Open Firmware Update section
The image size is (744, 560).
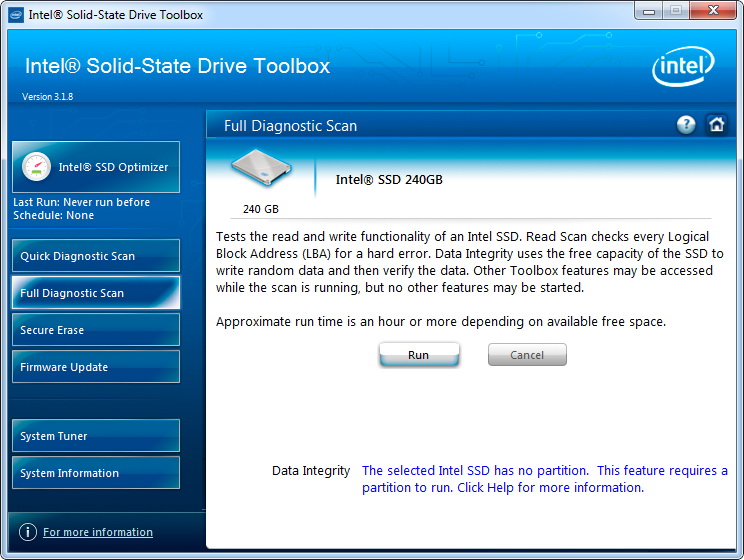click(x=96, y=367)
